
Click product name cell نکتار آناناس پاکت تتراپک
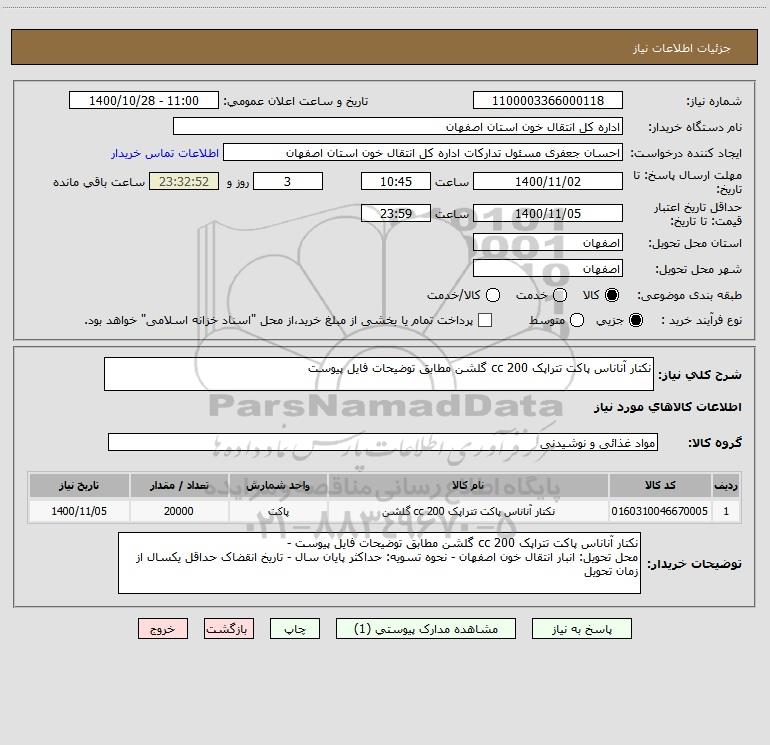(x=468, y=511)
